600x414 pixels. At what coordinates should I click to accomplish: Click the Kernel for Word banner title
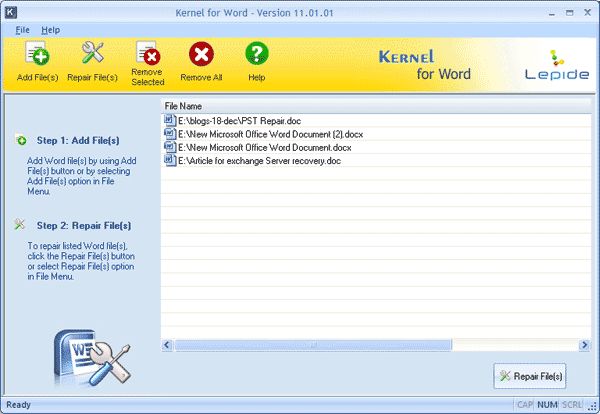click(x=425, y=65)
